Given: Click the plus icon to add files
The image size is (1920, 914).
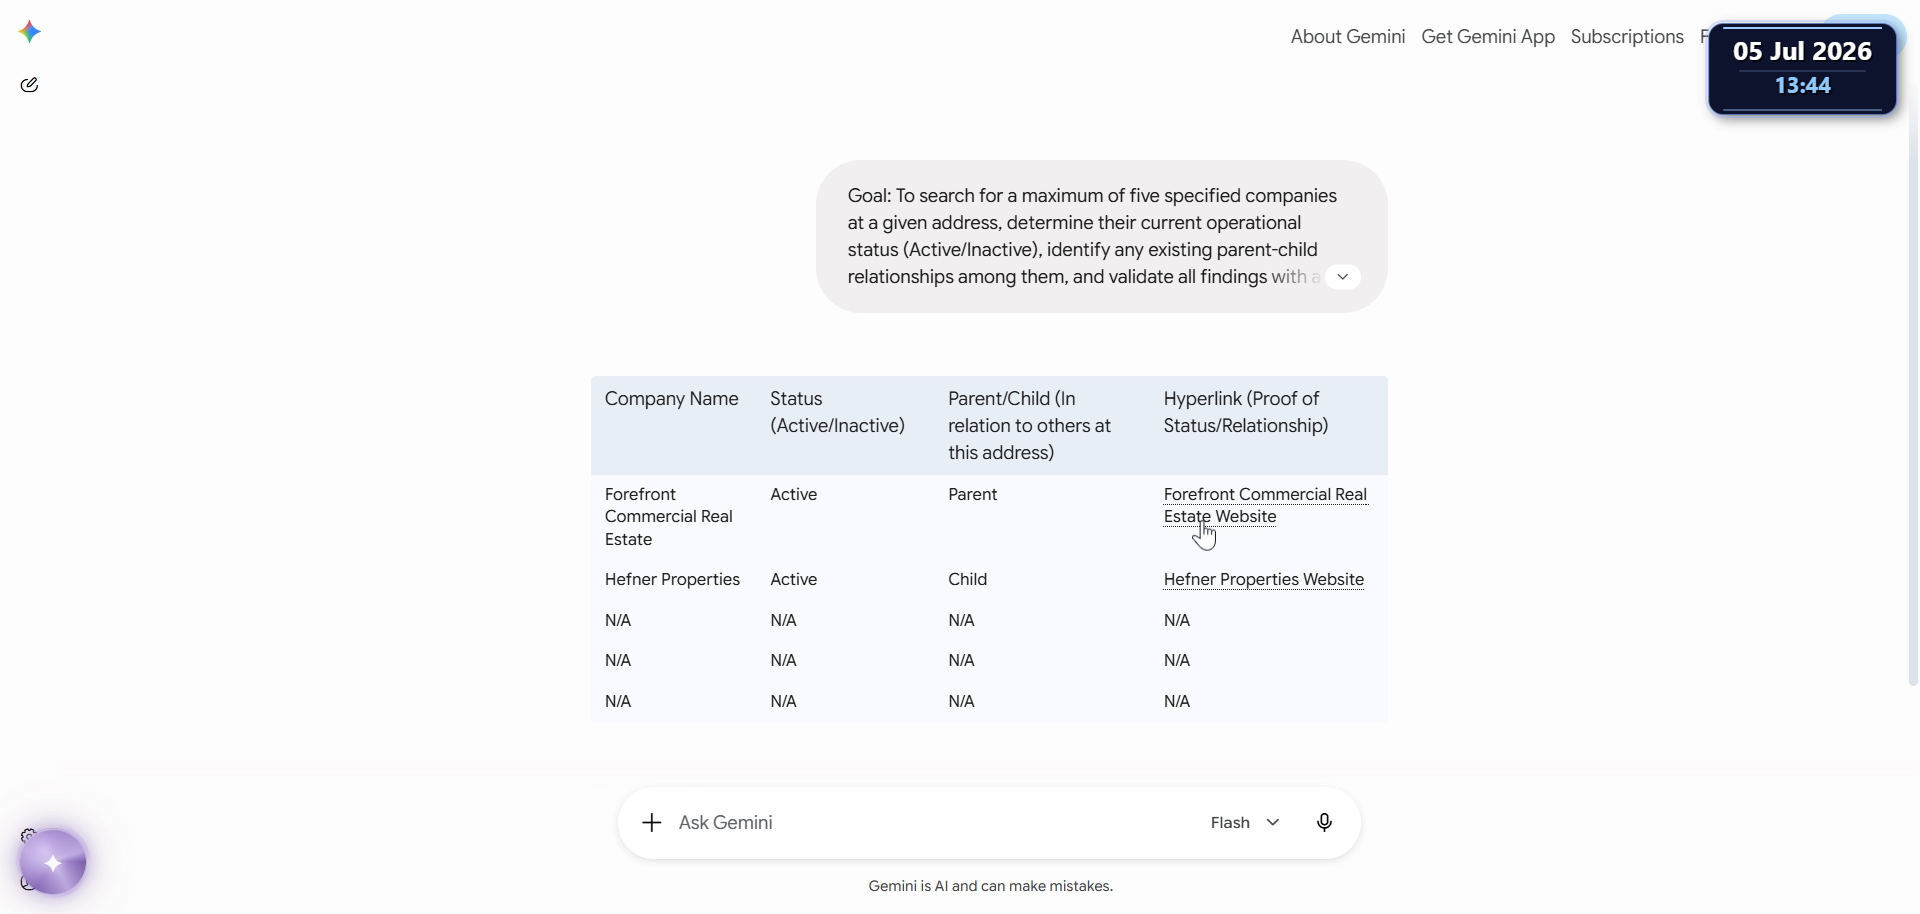Looking at the screenshot, I should pos(652,823).
